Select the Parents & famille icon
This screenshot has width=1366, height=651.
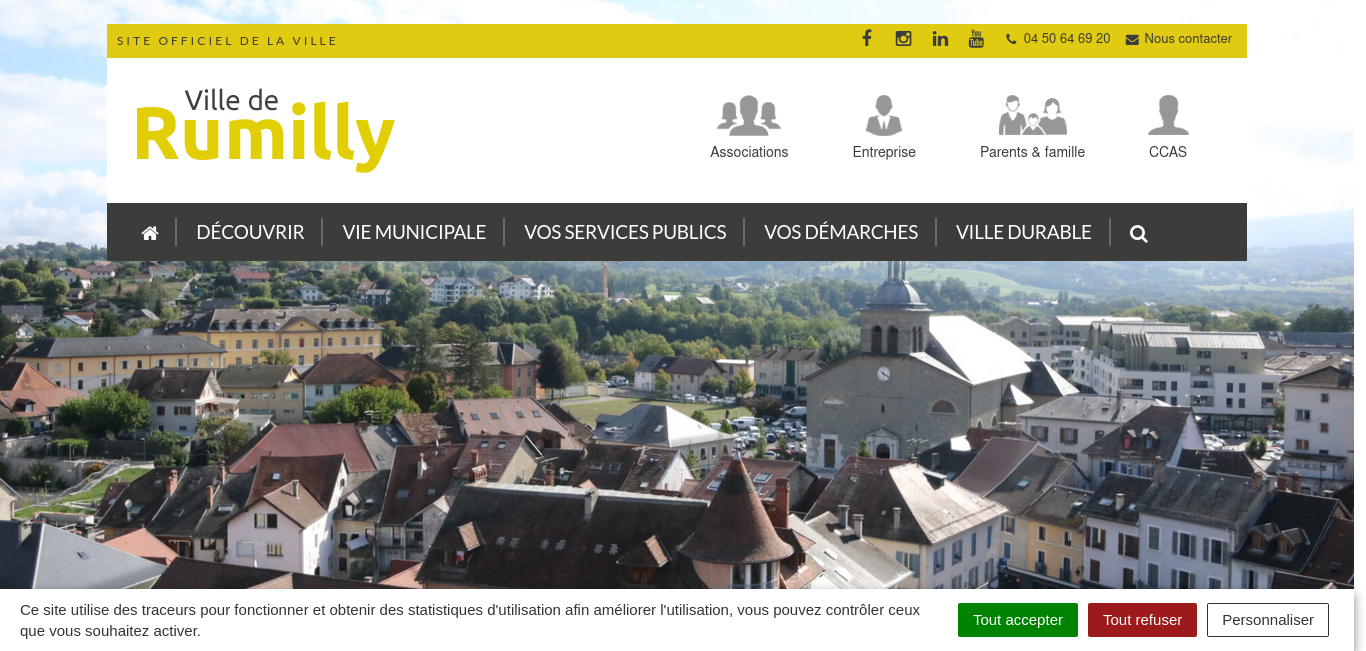coord(1032,116)
